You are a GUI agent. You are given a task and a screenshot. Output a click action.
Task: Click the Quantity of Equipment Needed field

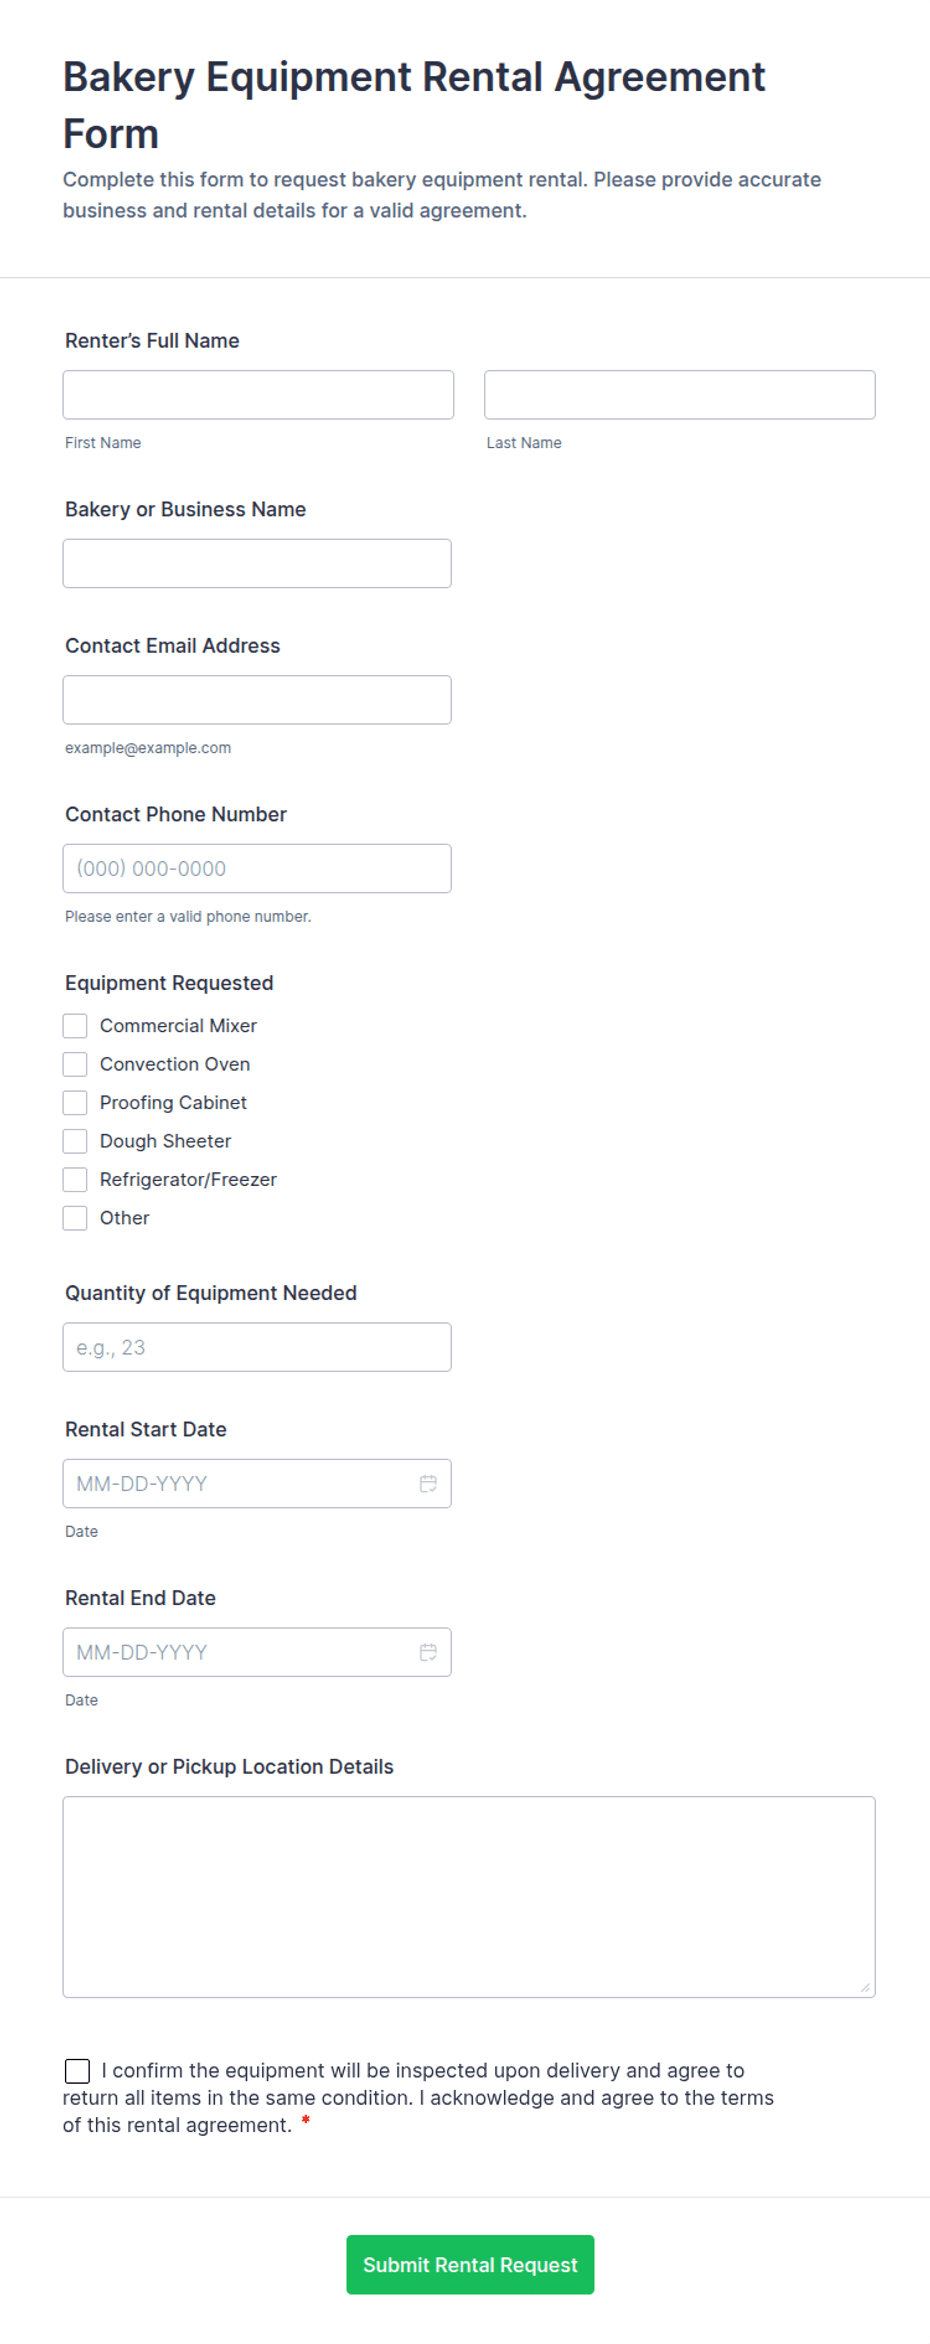(x=257, y=1347)
